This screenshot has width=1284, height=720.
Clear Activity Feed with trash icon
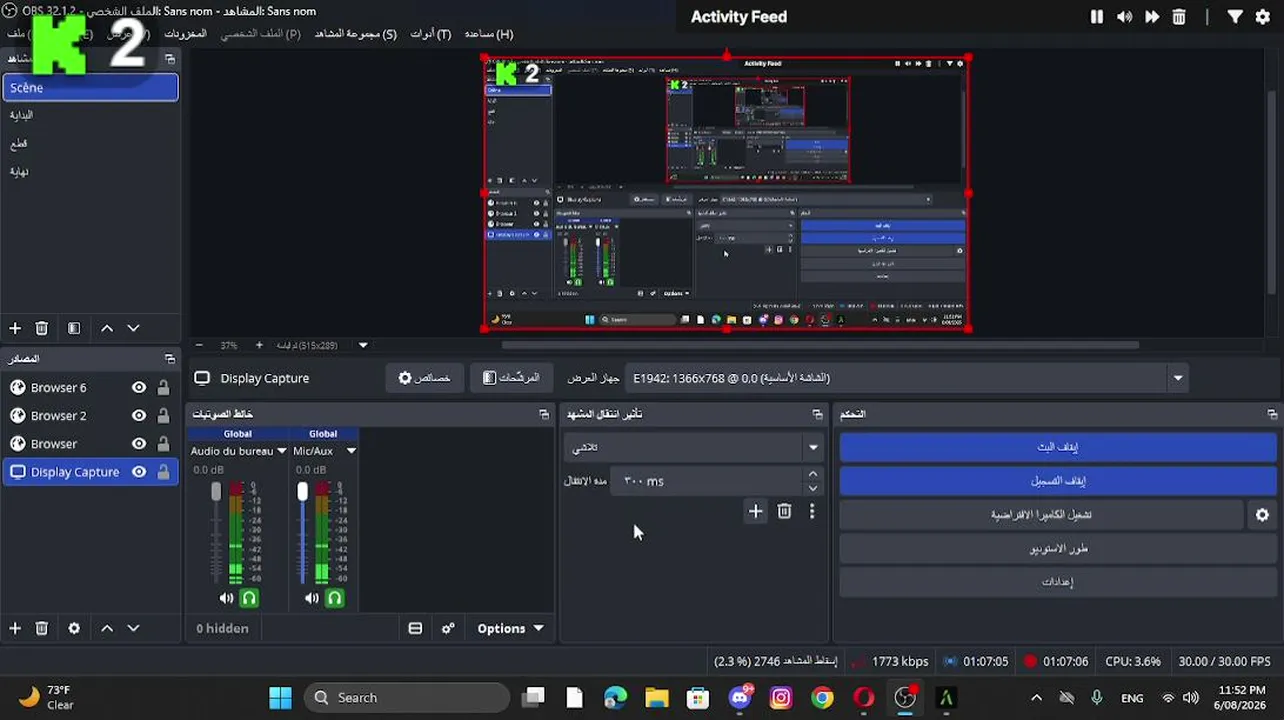click(1179, 17)
